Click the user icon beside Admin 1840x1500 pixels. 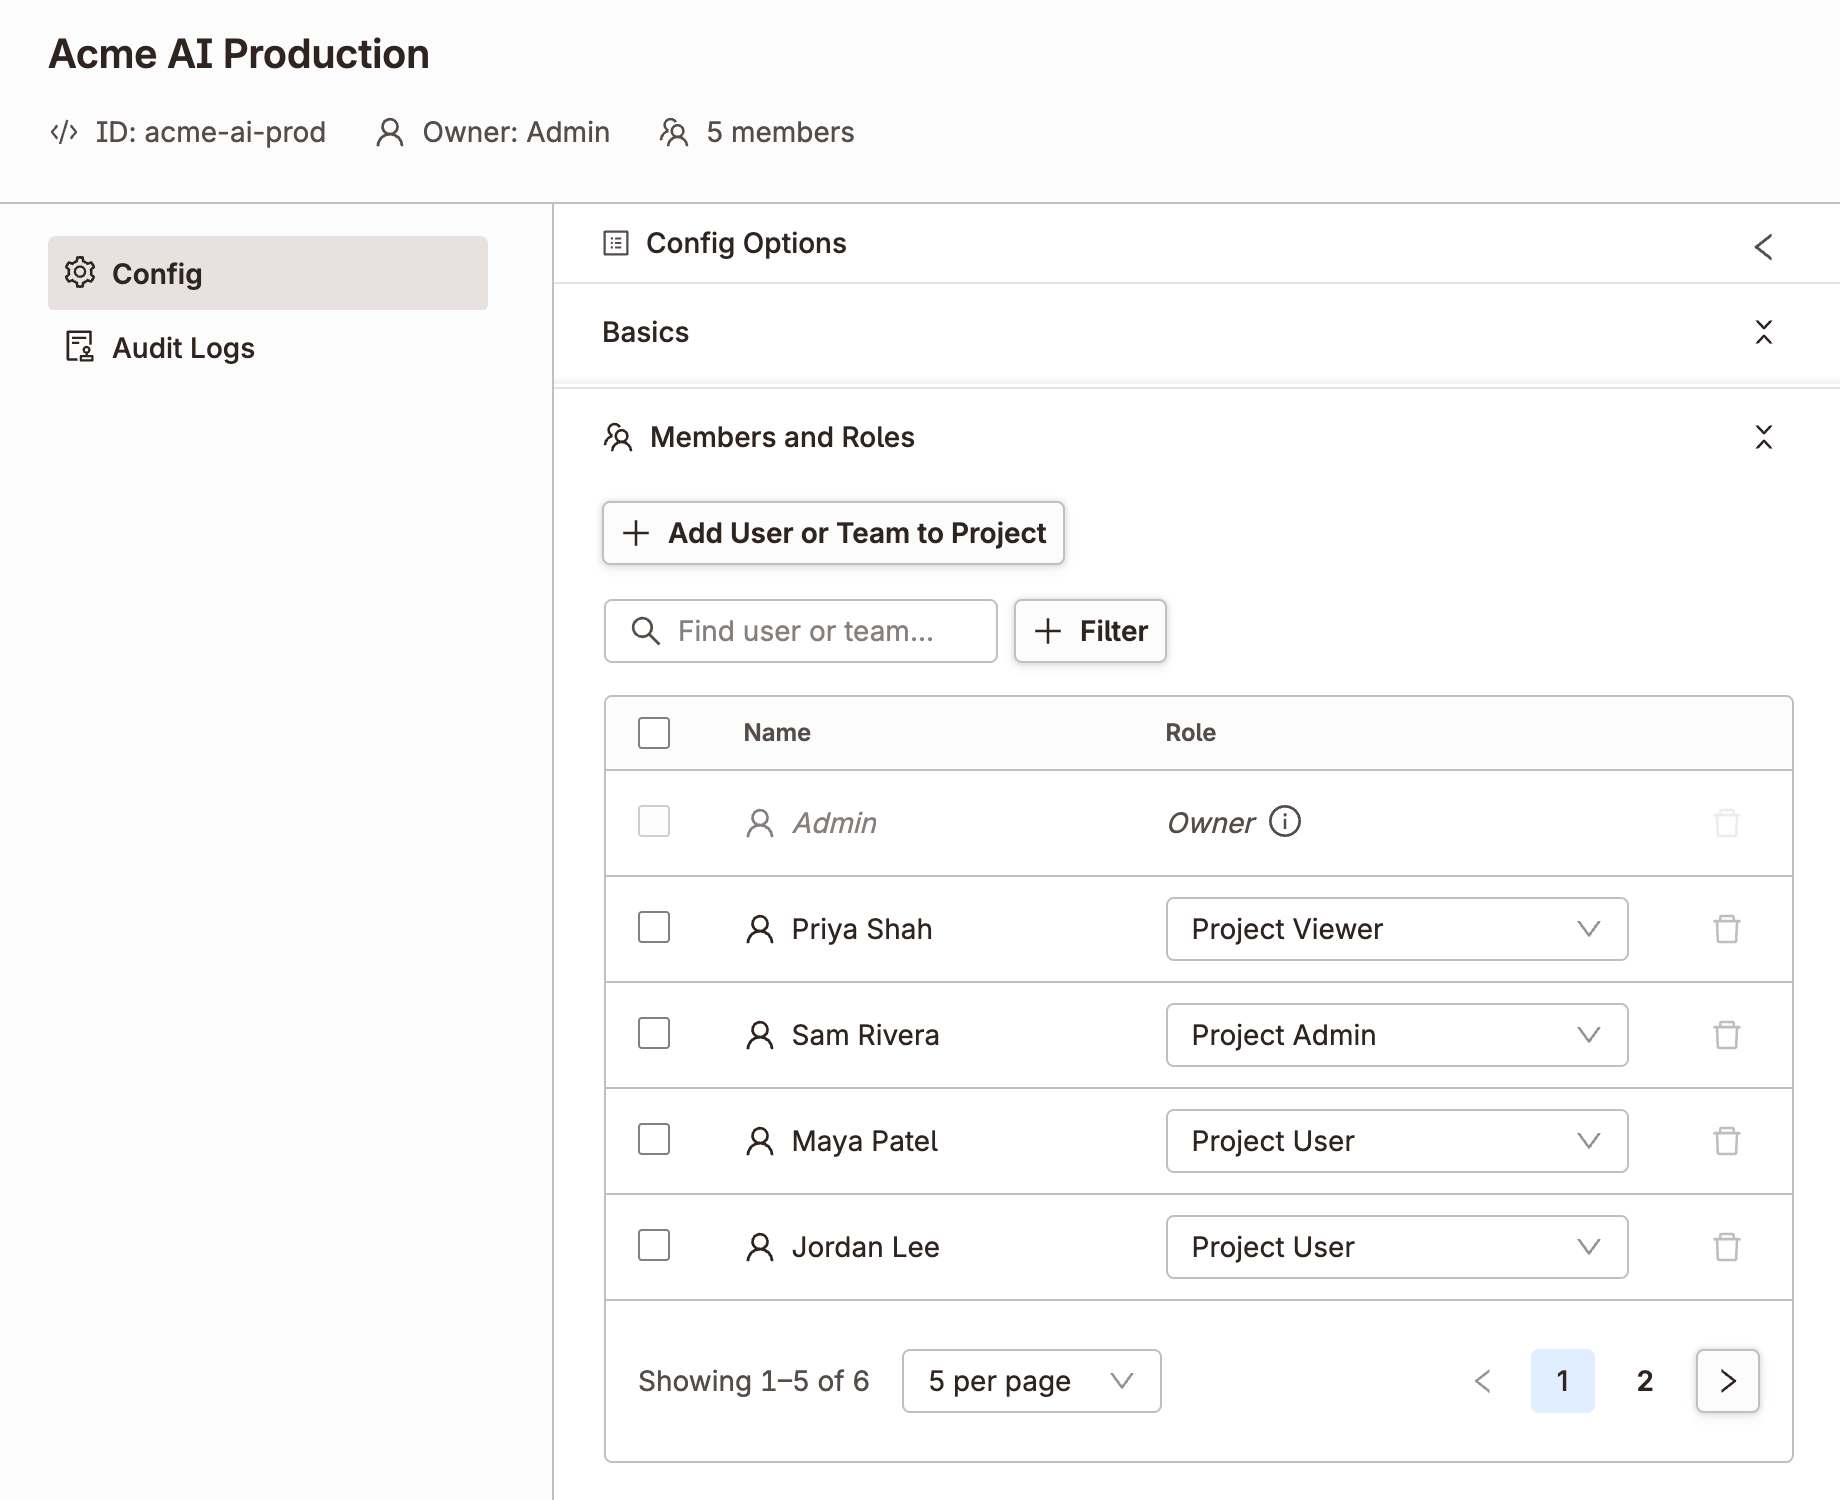tap(760, 823)
